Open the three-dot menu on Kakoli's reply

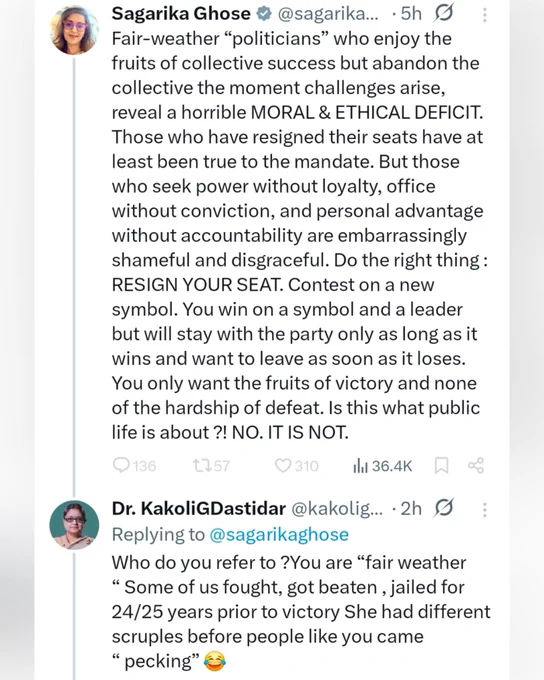pyautogui.click(x=485, y=509)
